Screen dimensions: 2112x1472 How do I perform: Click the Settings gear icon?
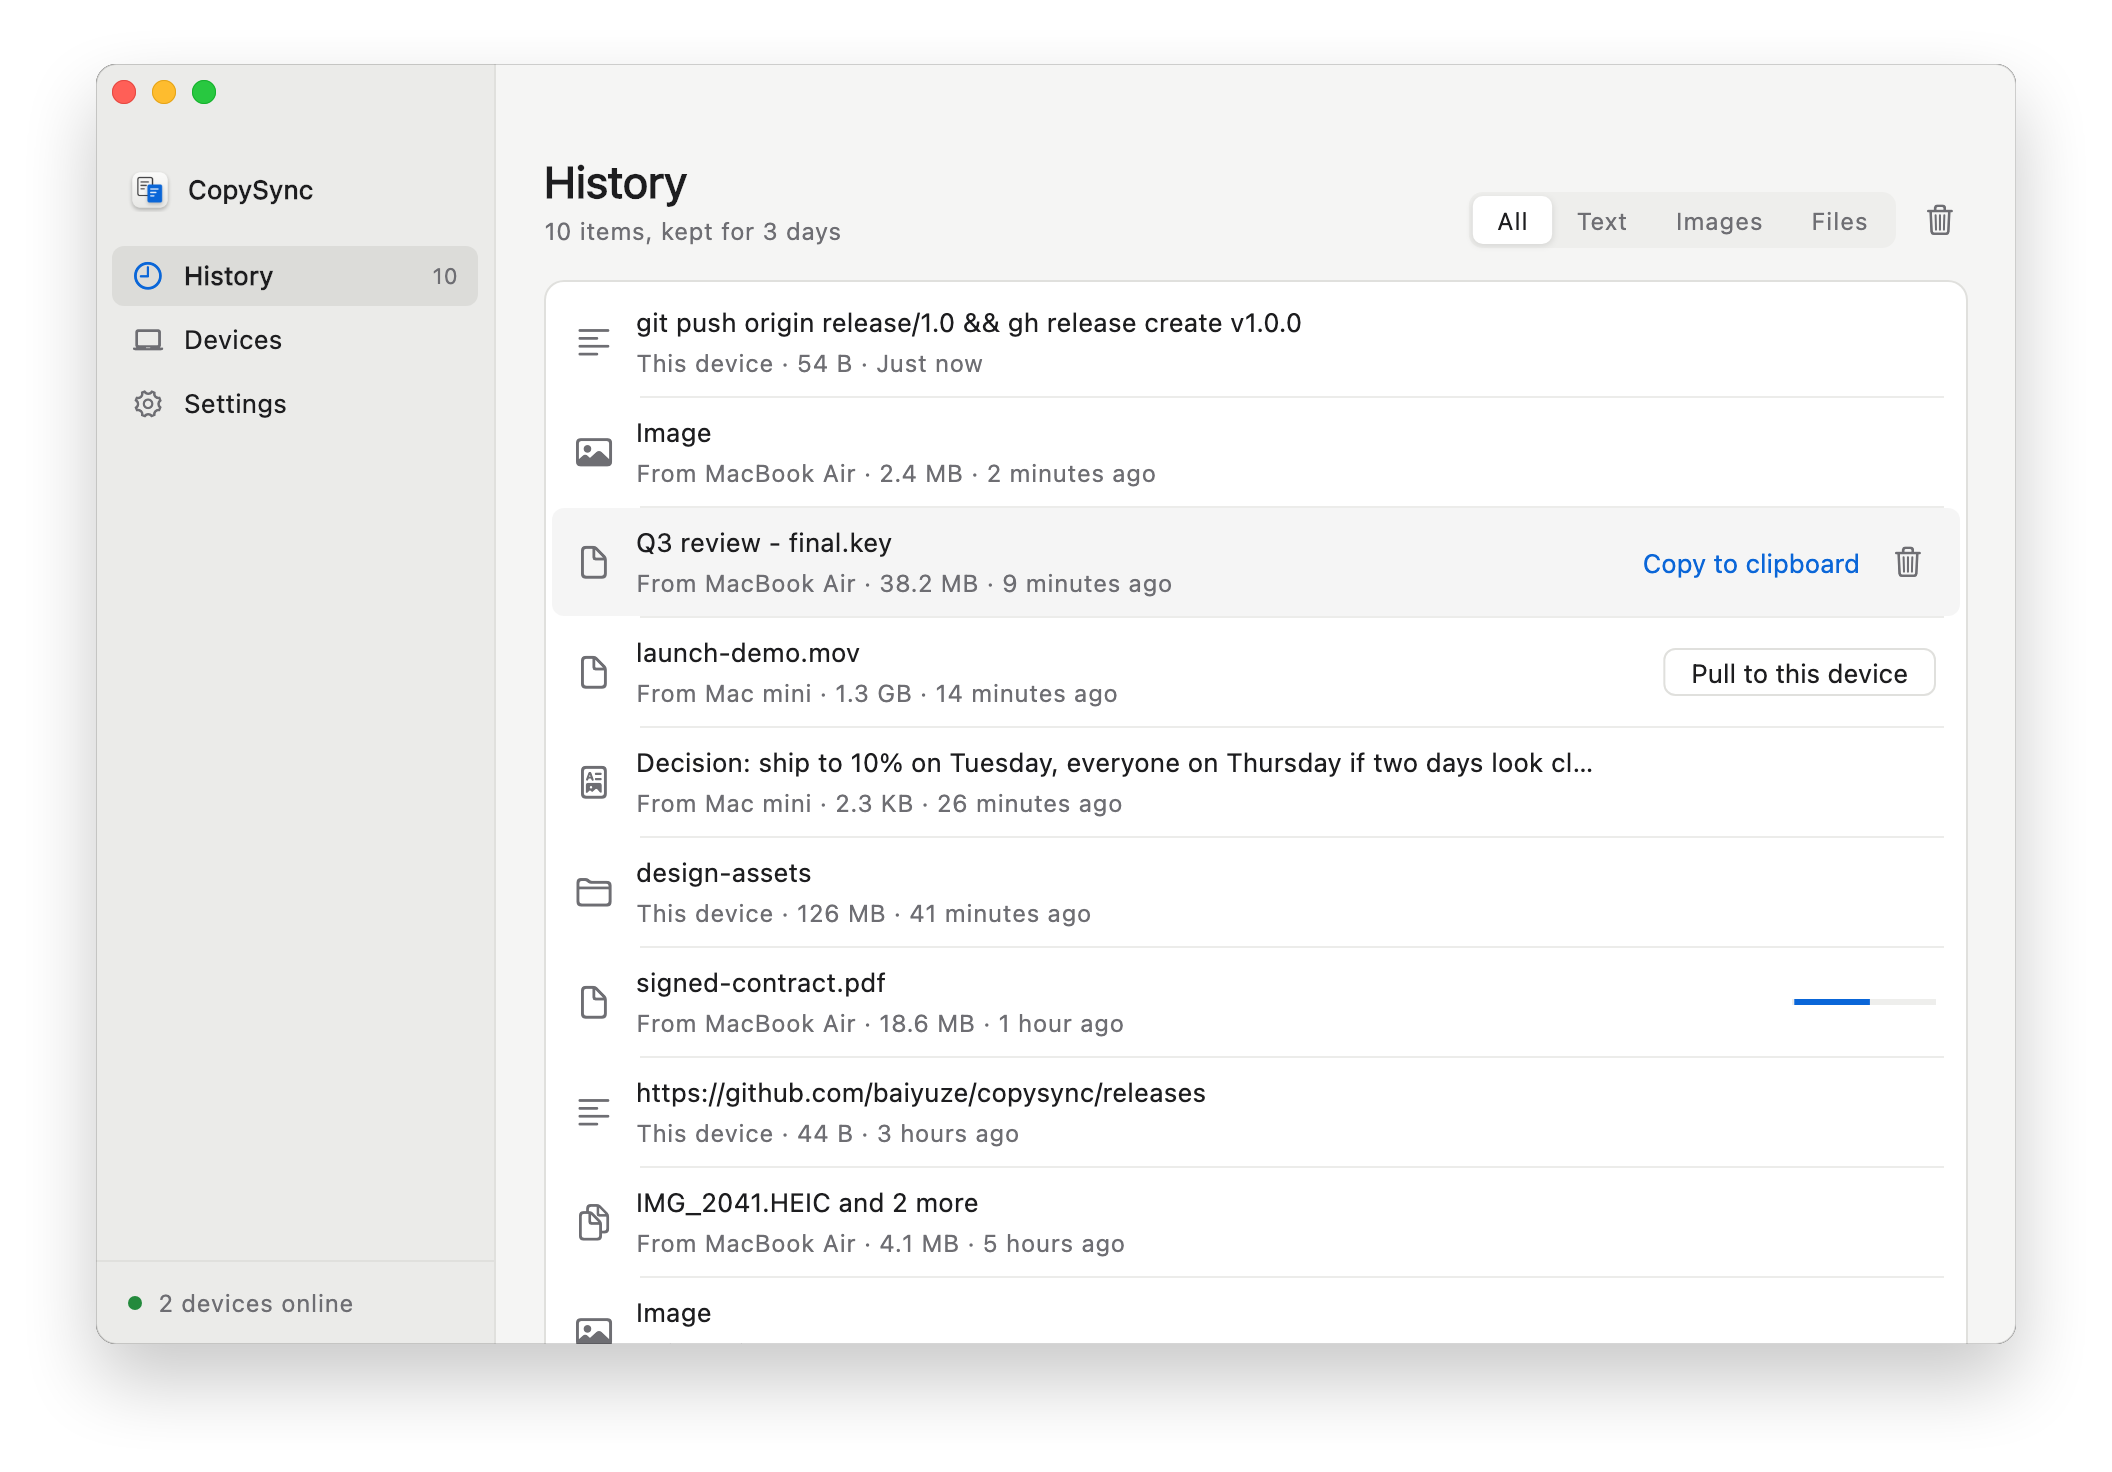click(148, 404)
